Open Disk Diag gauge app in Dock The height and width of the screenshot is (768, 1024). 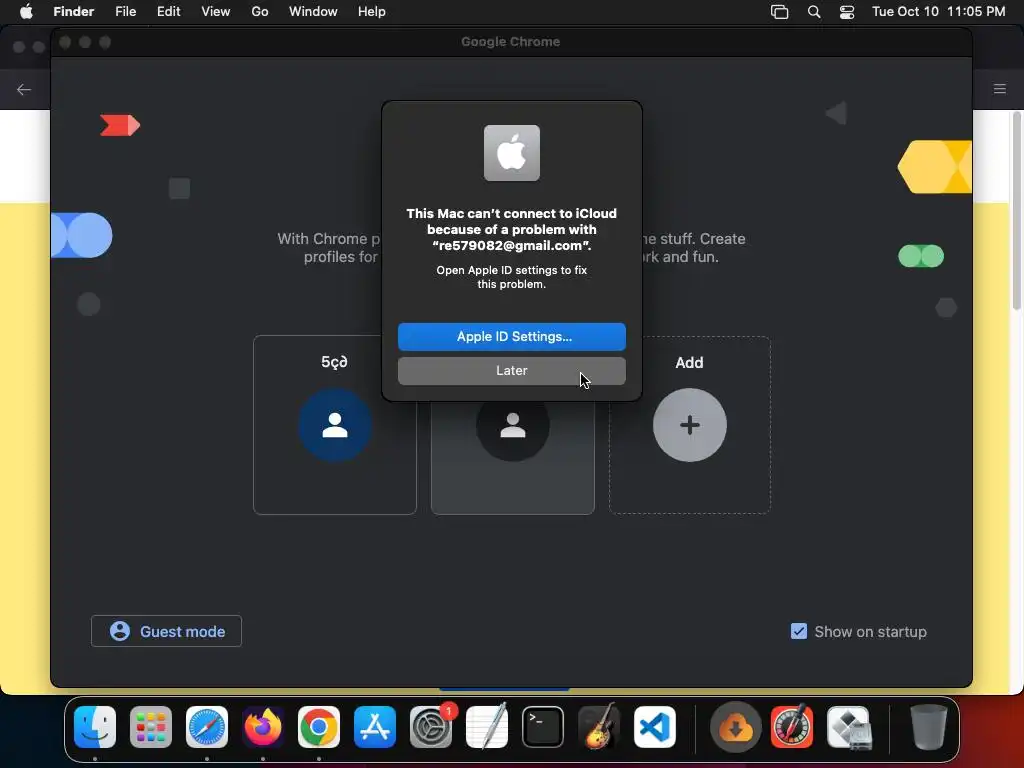click(x=792, y=727)
